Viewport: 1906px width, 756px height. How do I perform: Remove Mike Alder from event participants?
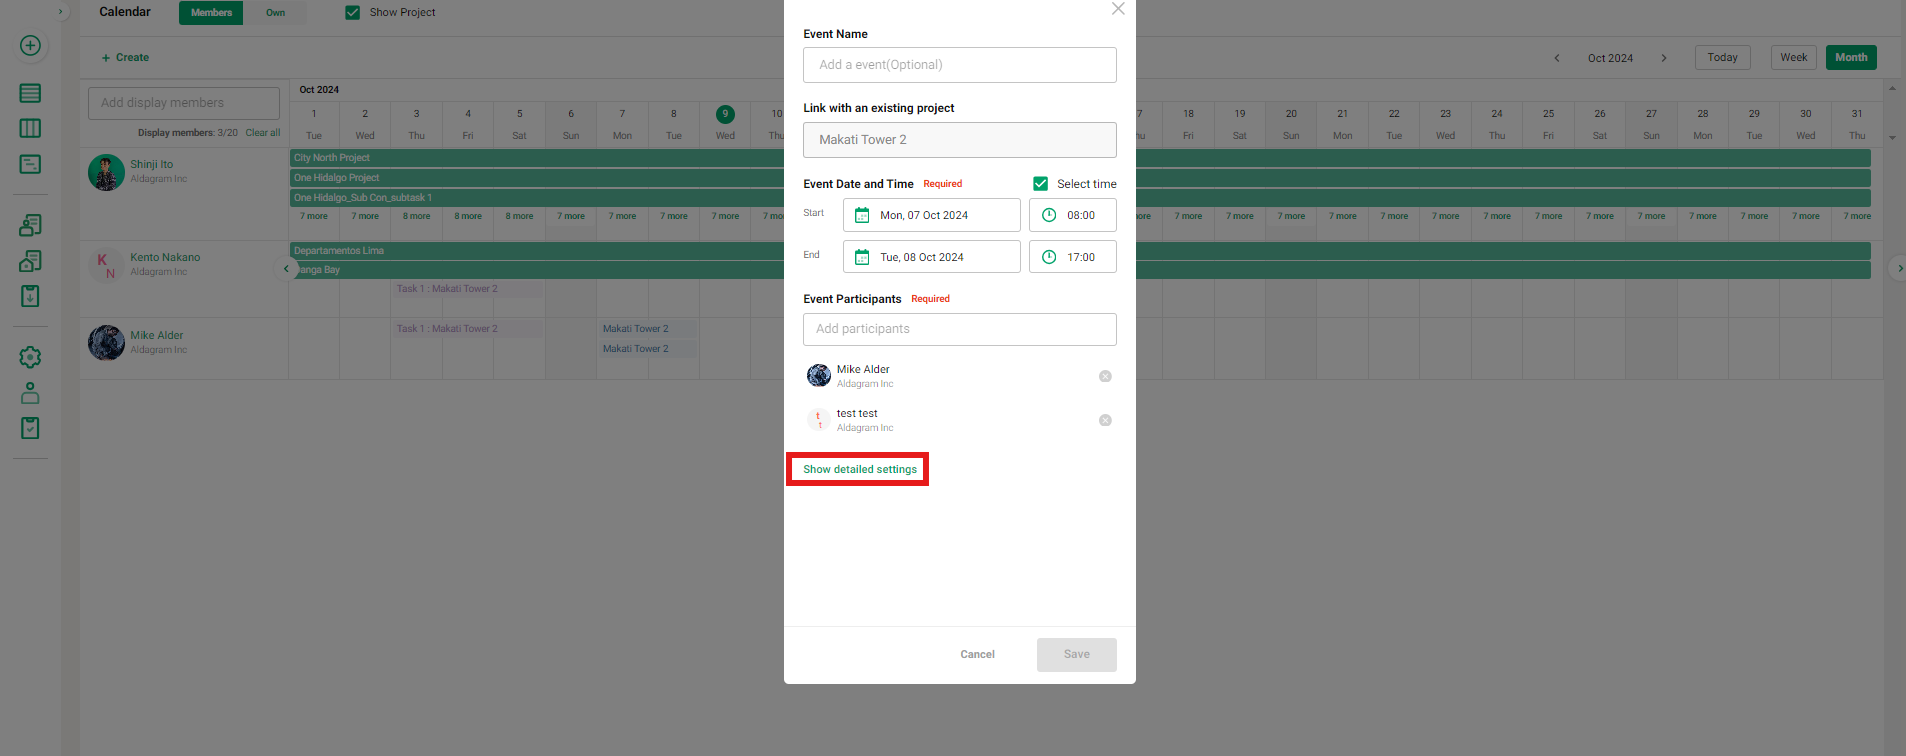1105,376
